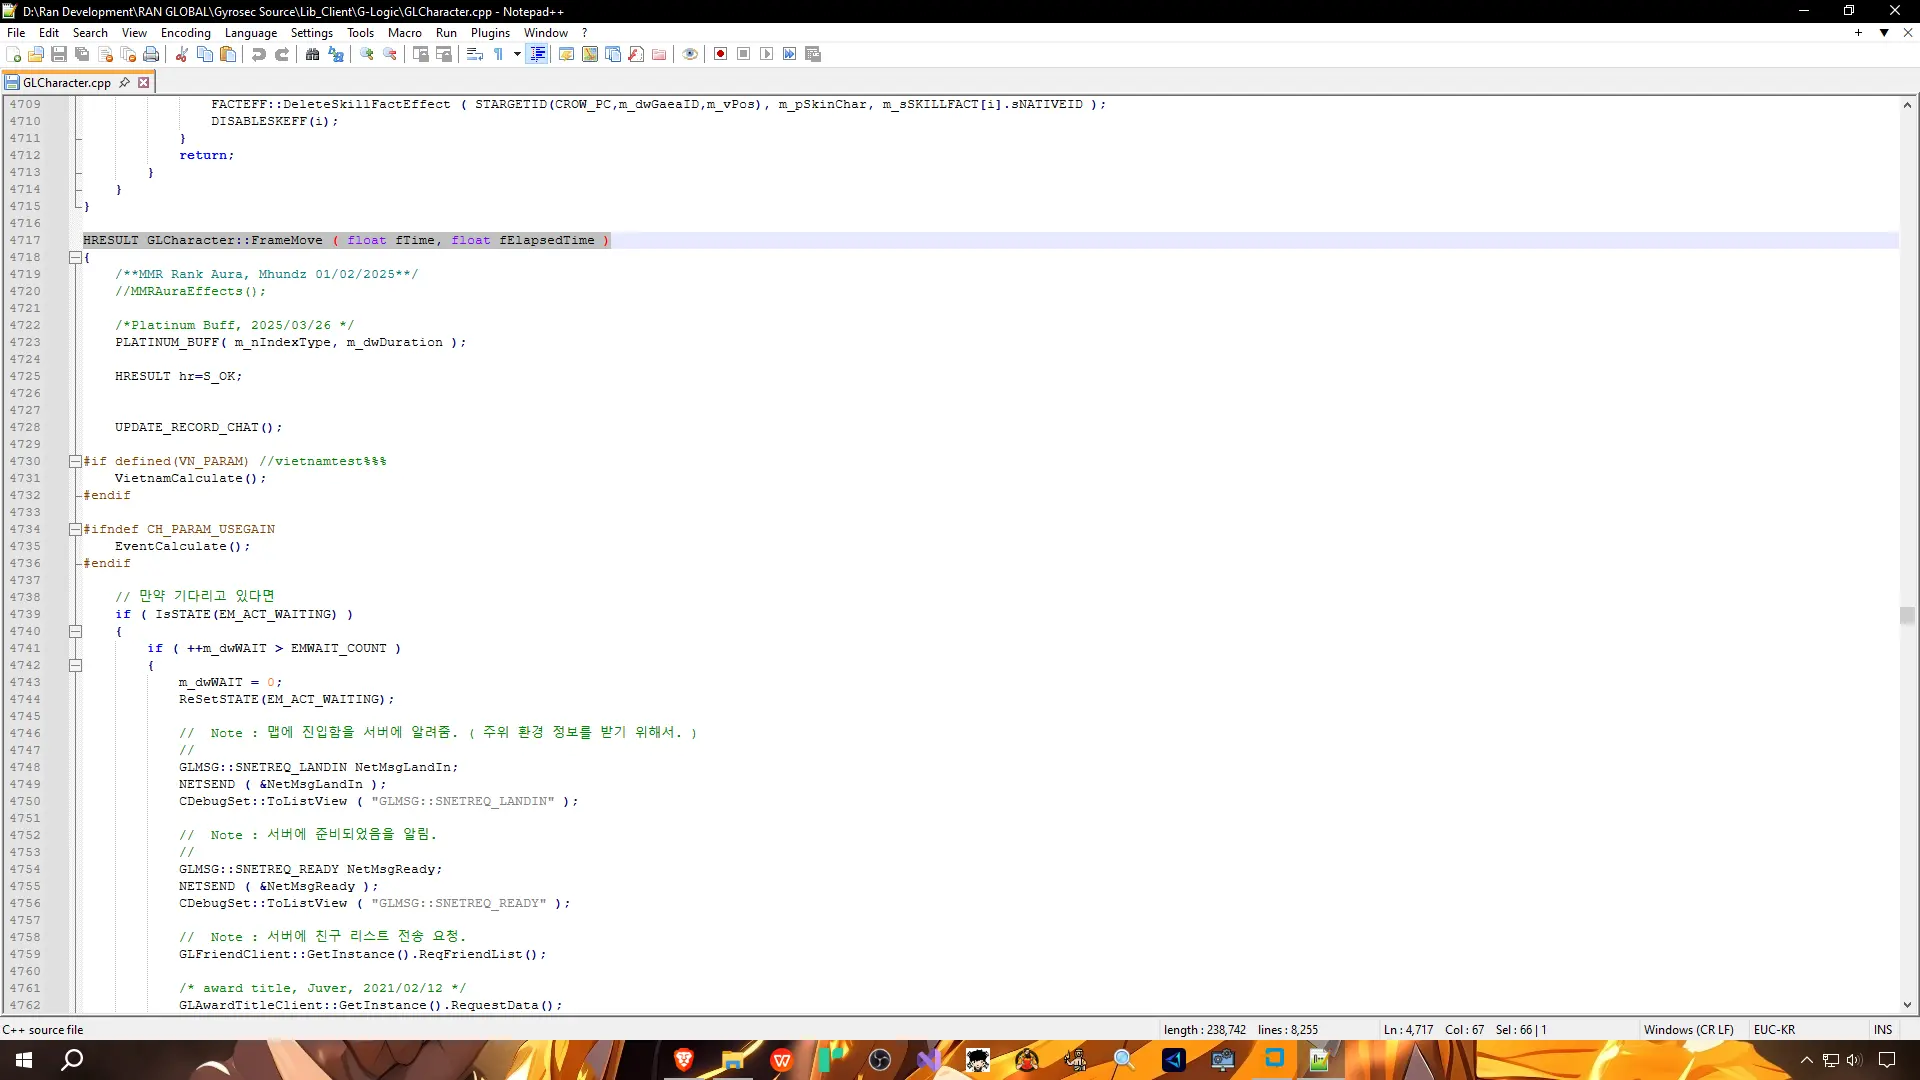
Task: Click the Redo arrow icon
Action: click(x=282, y=54)
